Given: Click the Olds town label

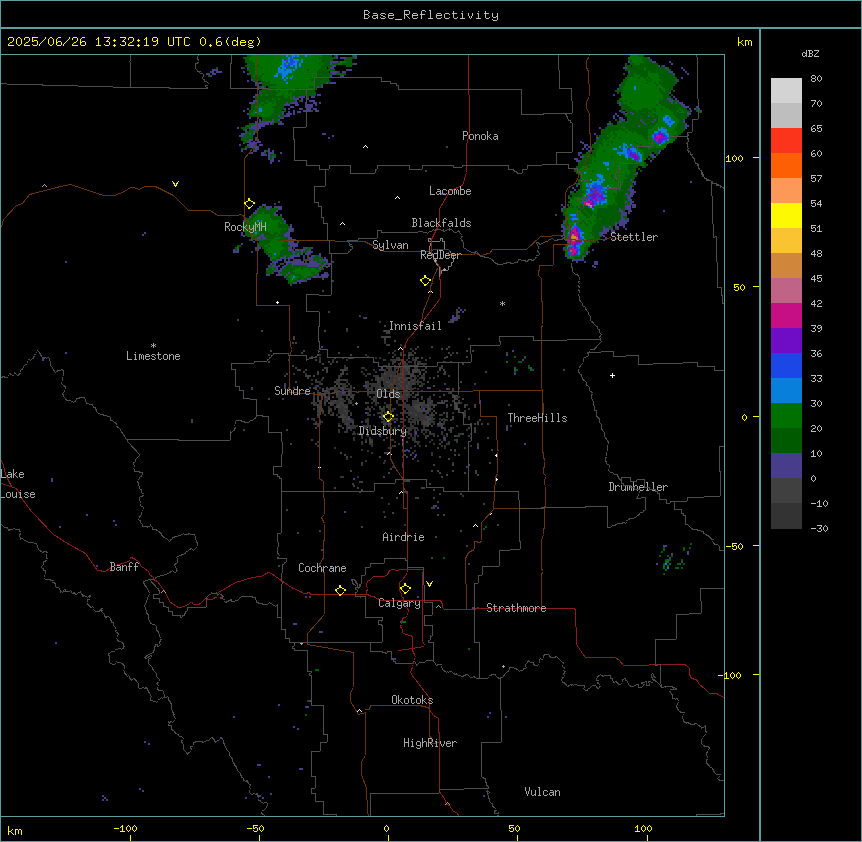Looking at the screenshot, I should pos(388,394).
